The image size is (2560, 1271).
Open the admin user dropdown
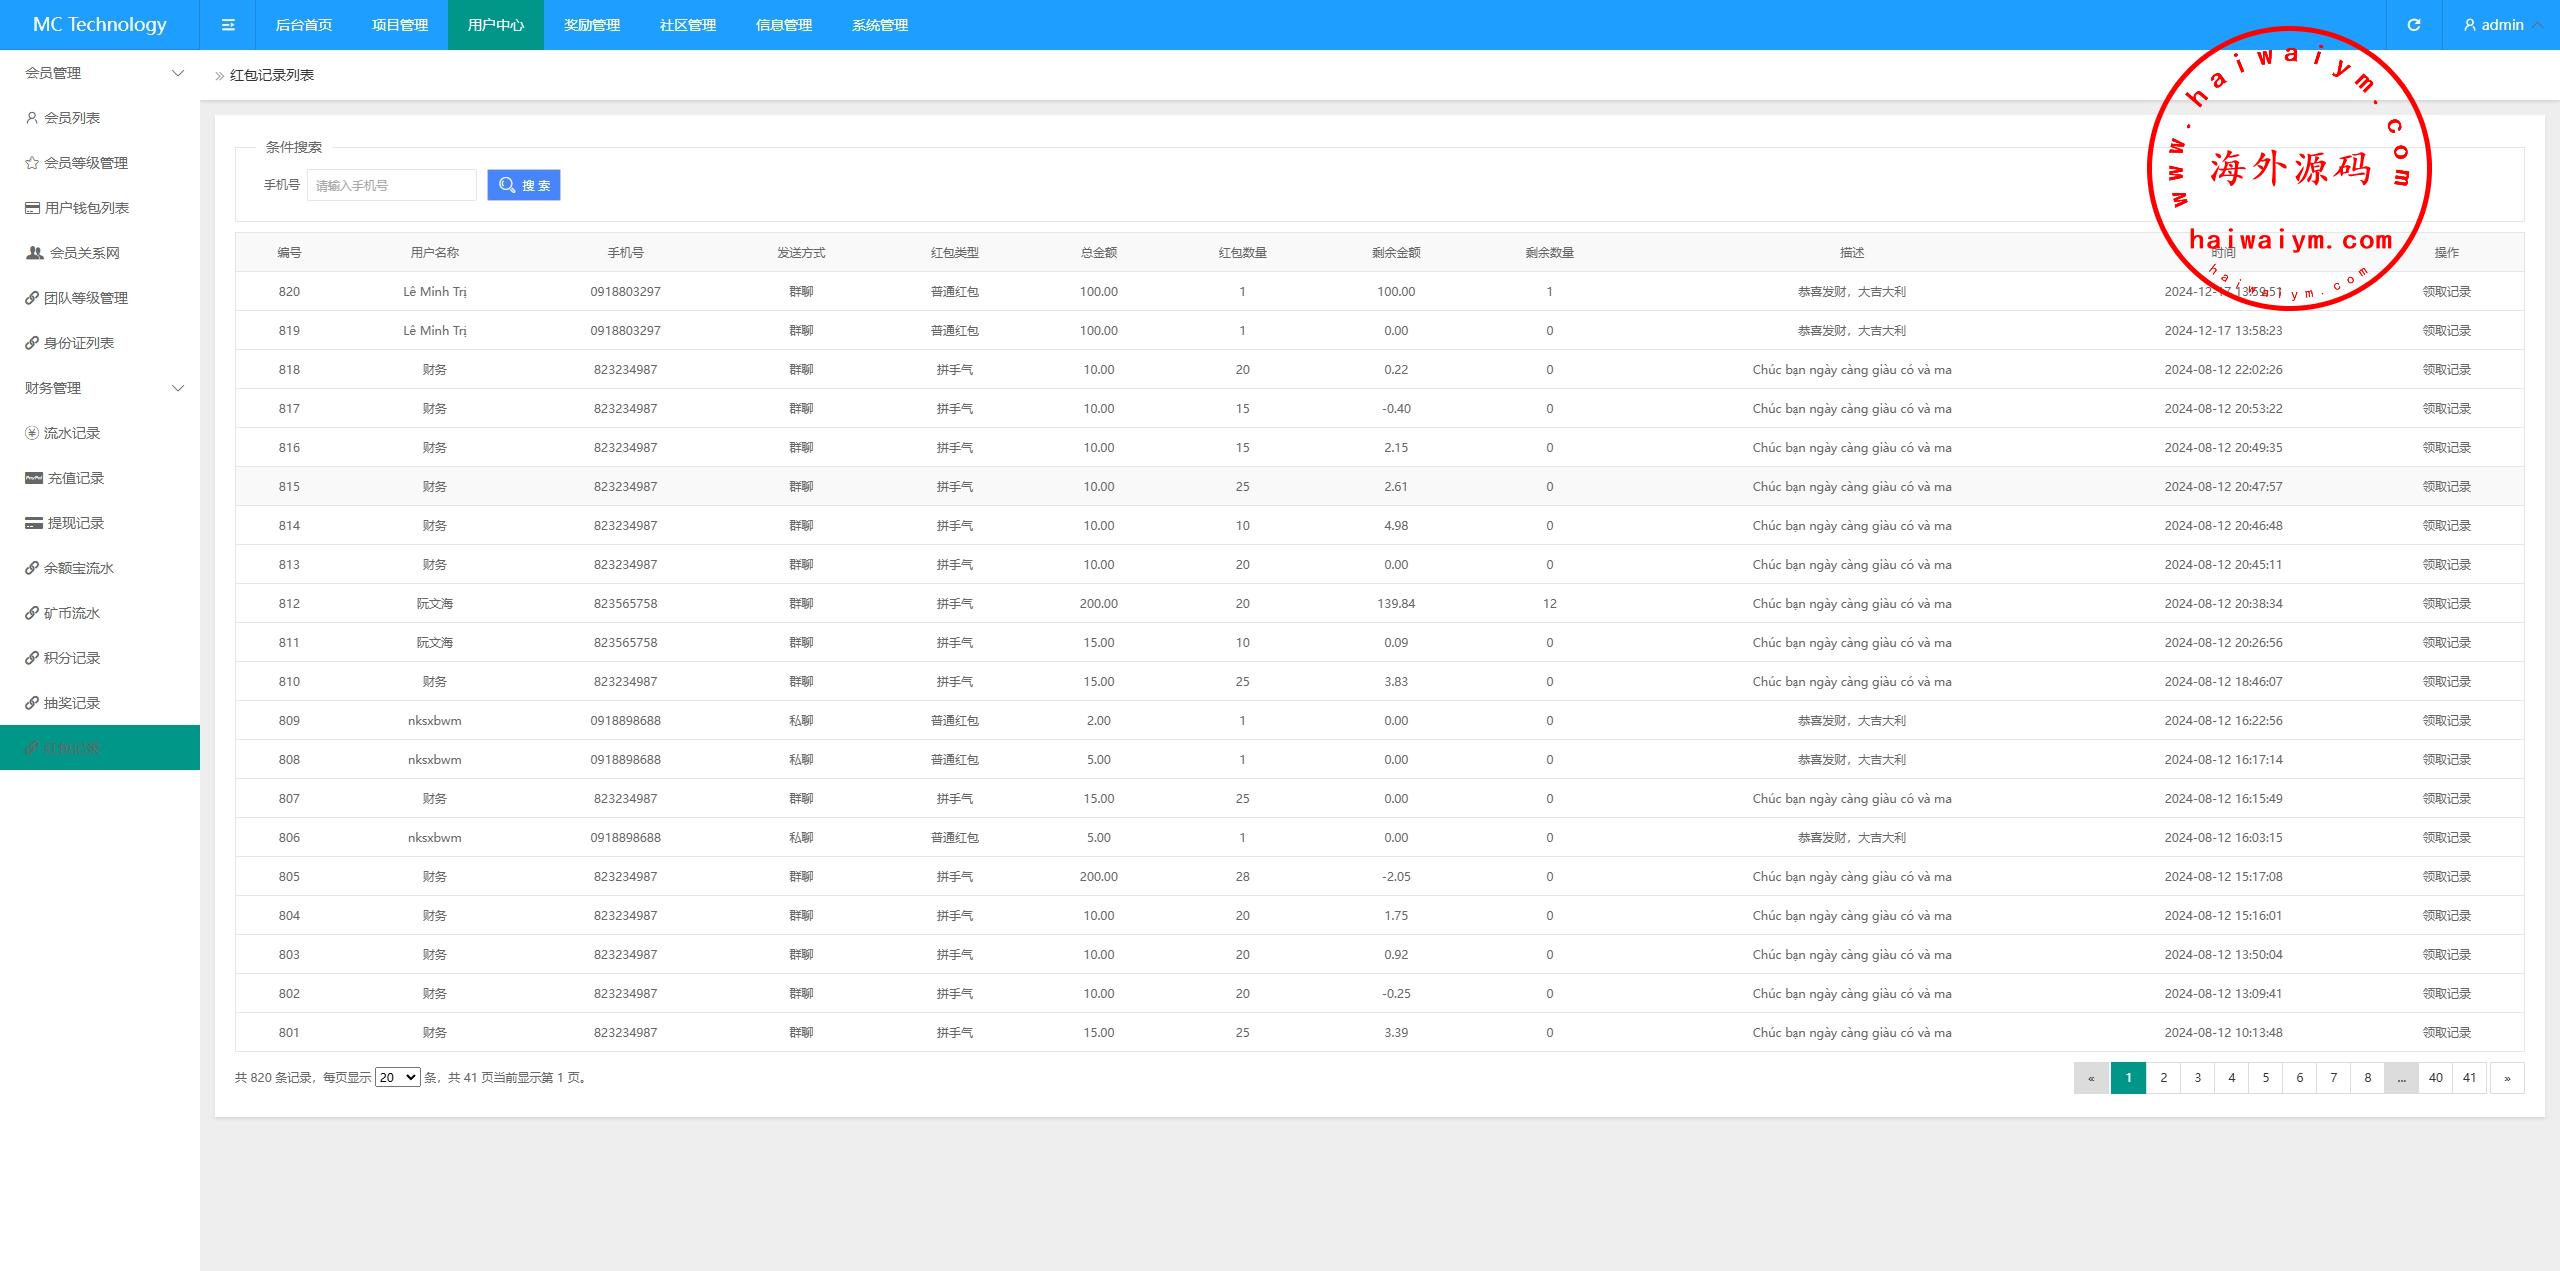coord(2501,25)
